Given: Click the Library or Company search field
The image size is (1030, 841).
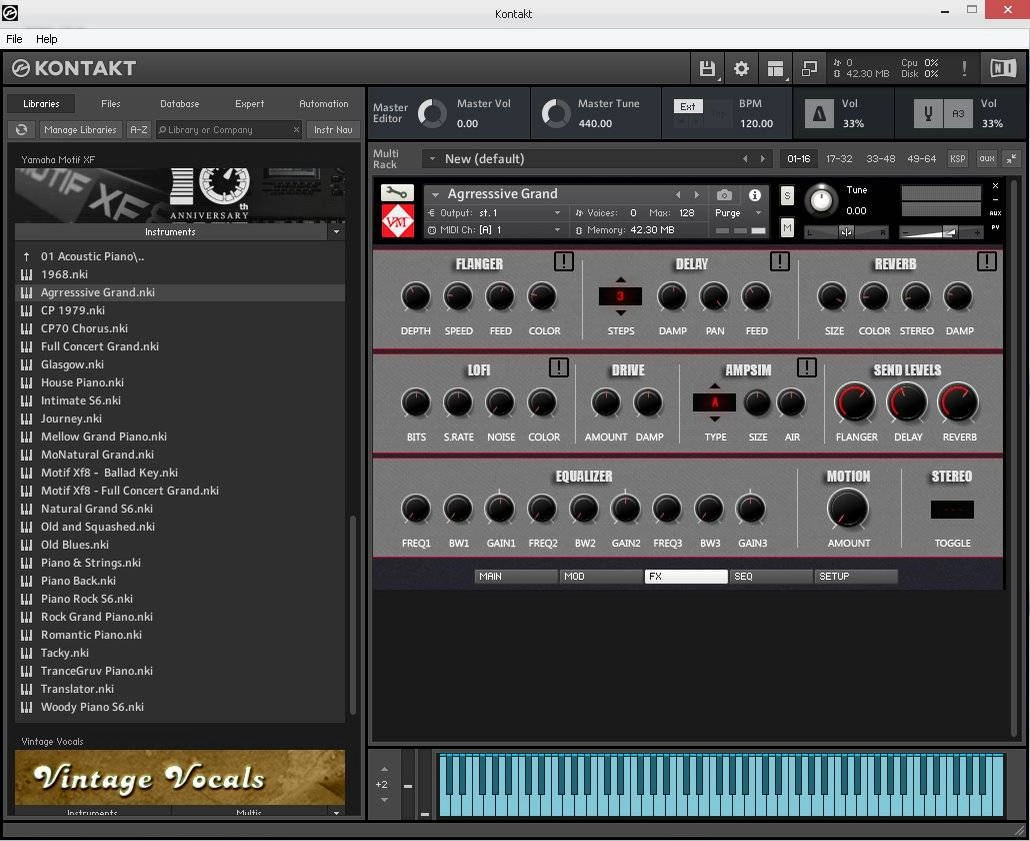Looking at the screenshot, I should (229, 129).
